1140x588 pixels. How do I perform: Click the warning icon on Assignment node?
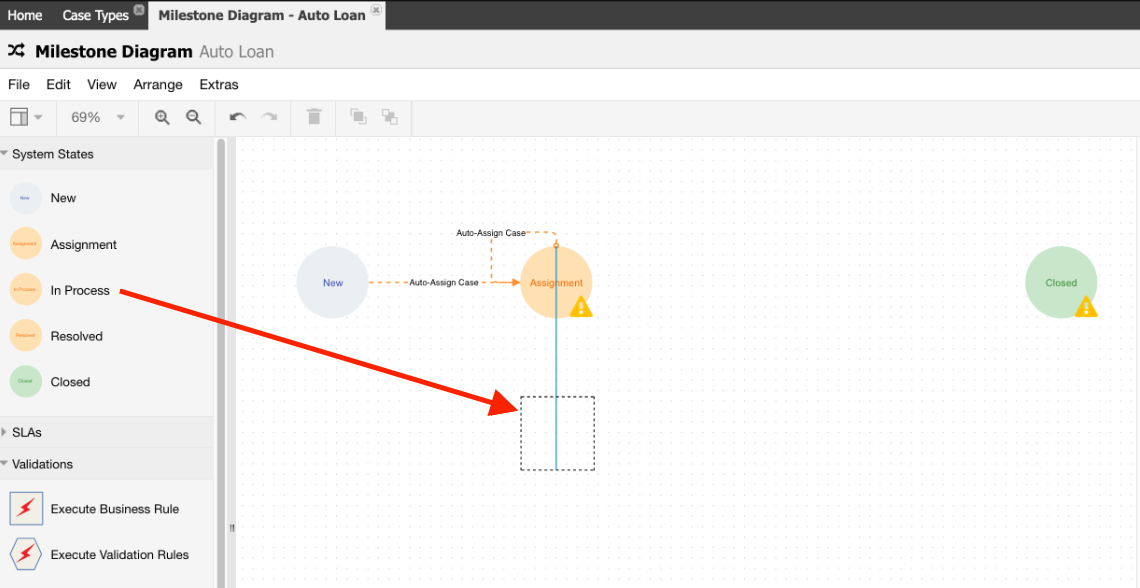click(581, 307)
